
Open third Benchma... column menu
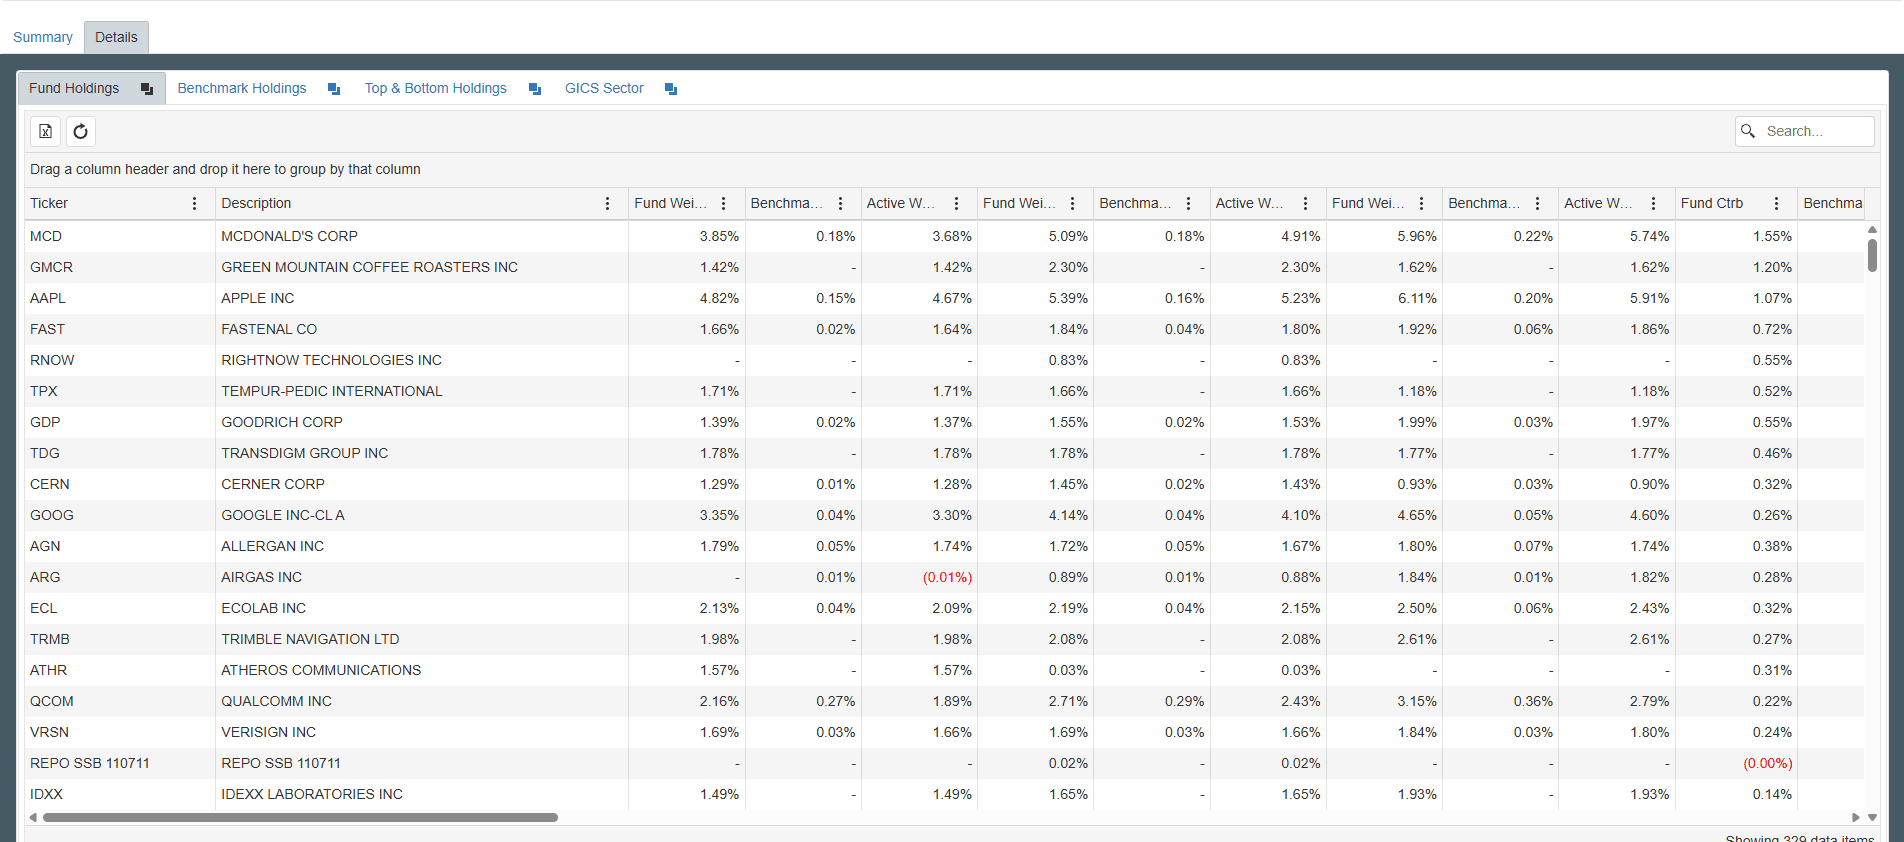(1537, 203)
